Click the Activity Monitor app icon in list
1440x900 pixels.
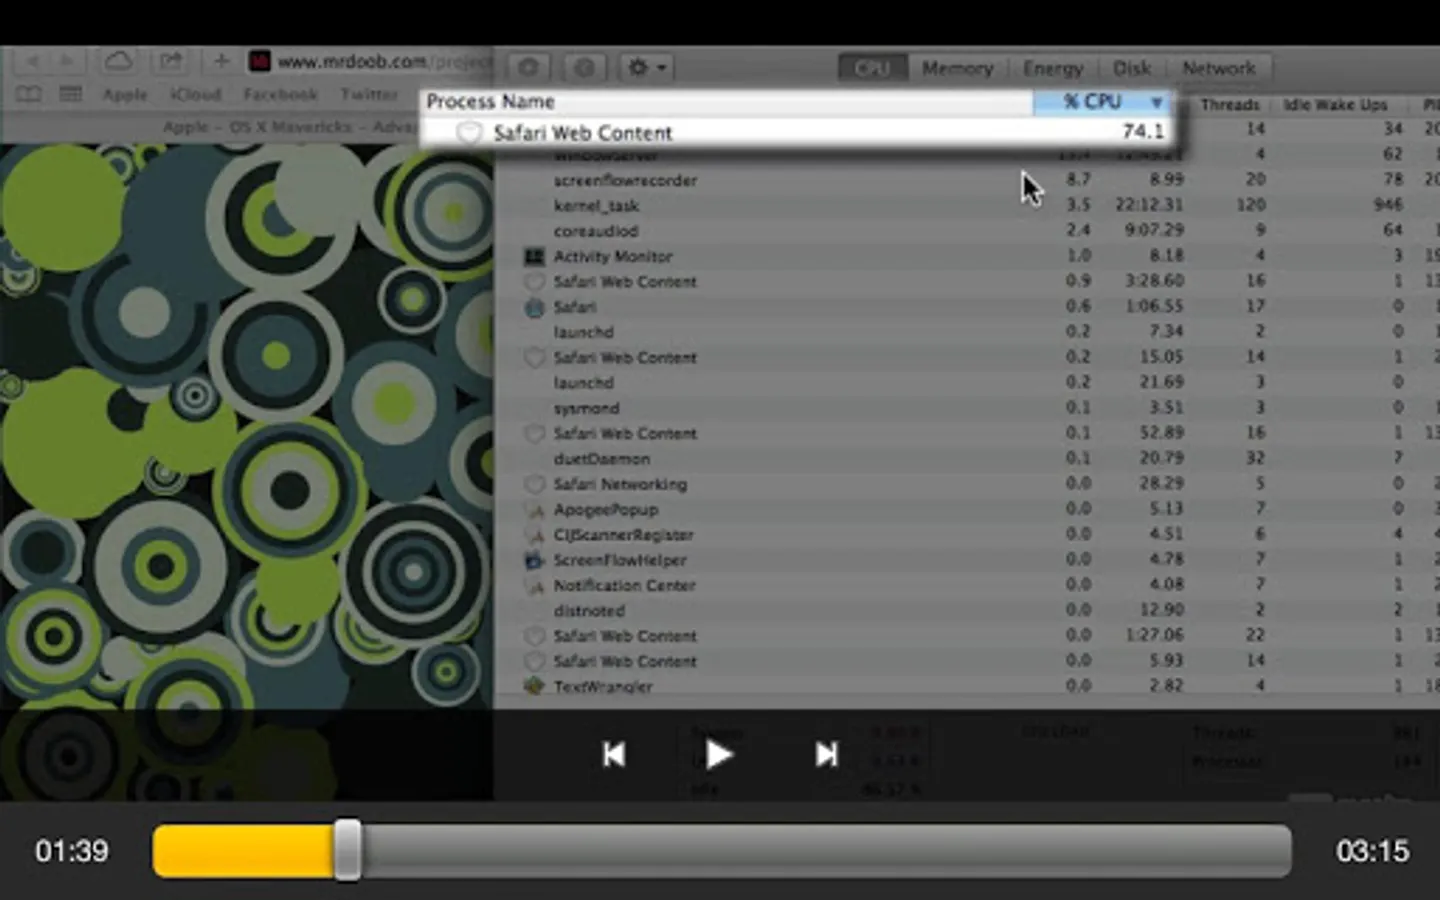point(534,256)
